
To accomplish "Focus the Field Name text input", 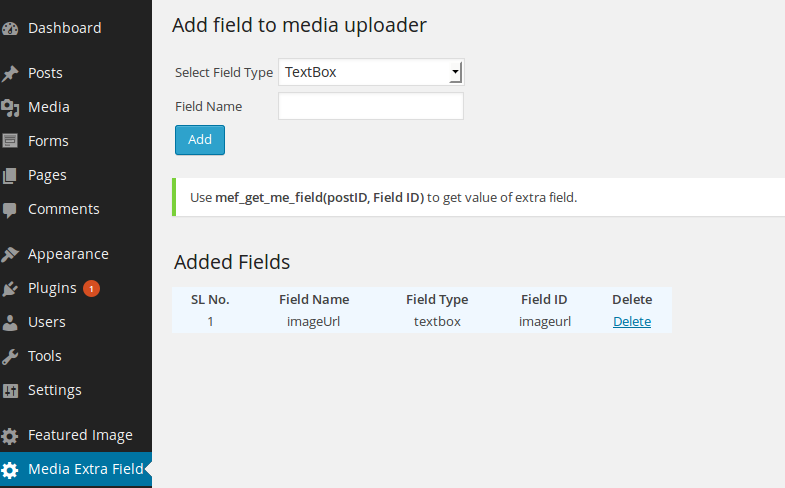I will click(x=371, y=106).
